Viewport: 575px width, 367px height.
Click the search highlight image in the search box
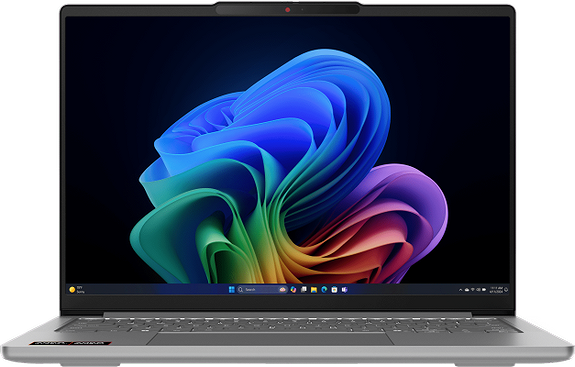(282, 290)
